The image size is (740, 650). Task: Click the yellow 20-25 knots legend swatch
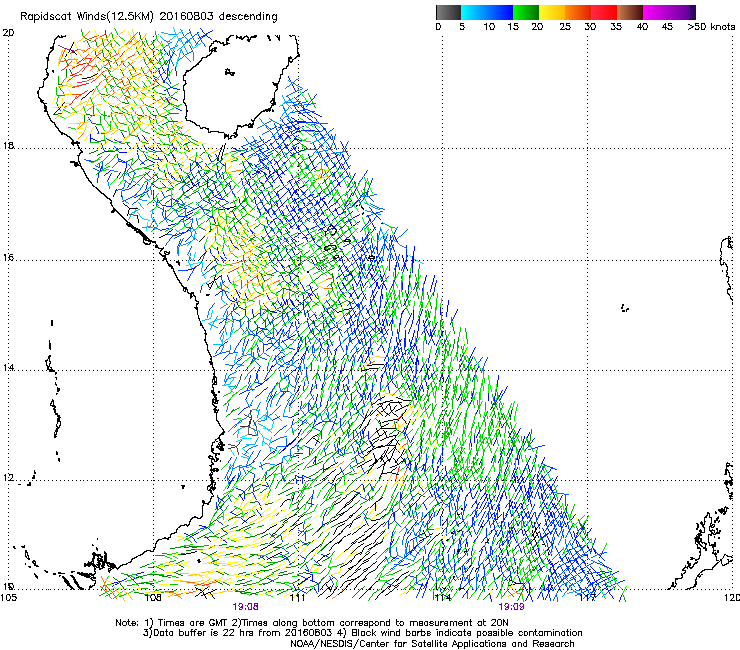click(x=552, y=12)
